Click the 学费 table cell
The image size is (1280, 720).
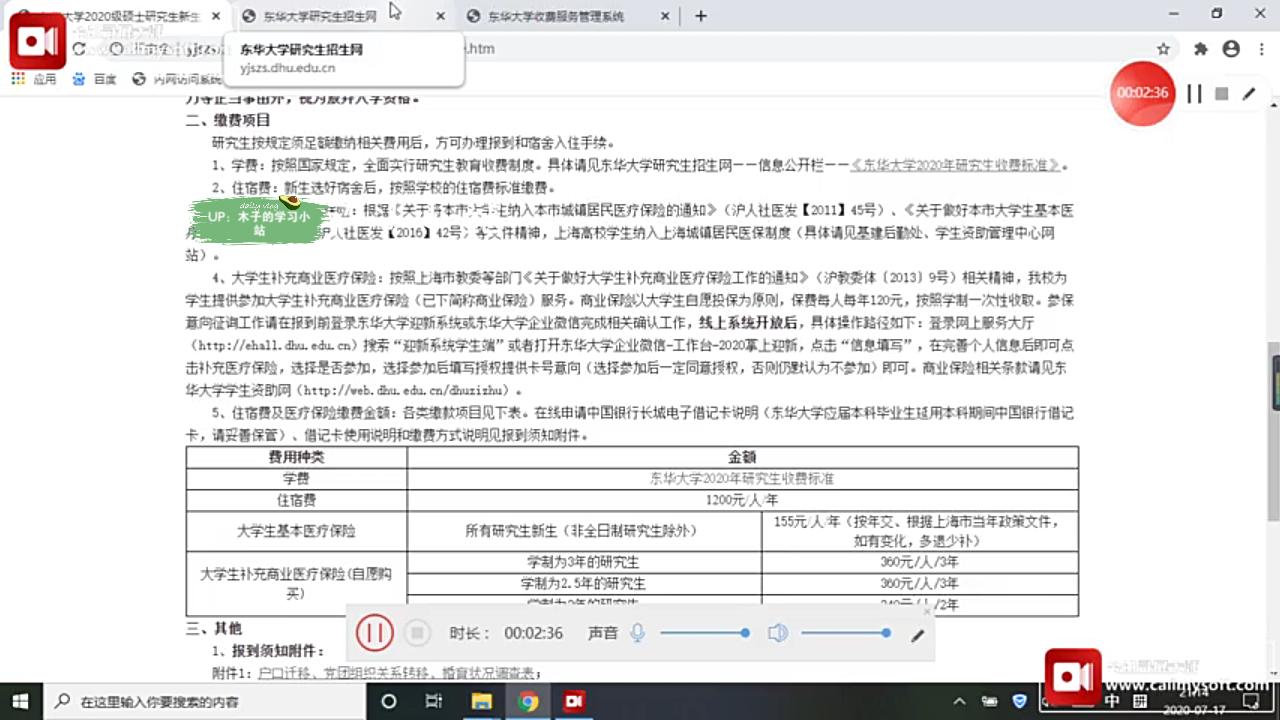pyautogui.click(x=296, y=478)
